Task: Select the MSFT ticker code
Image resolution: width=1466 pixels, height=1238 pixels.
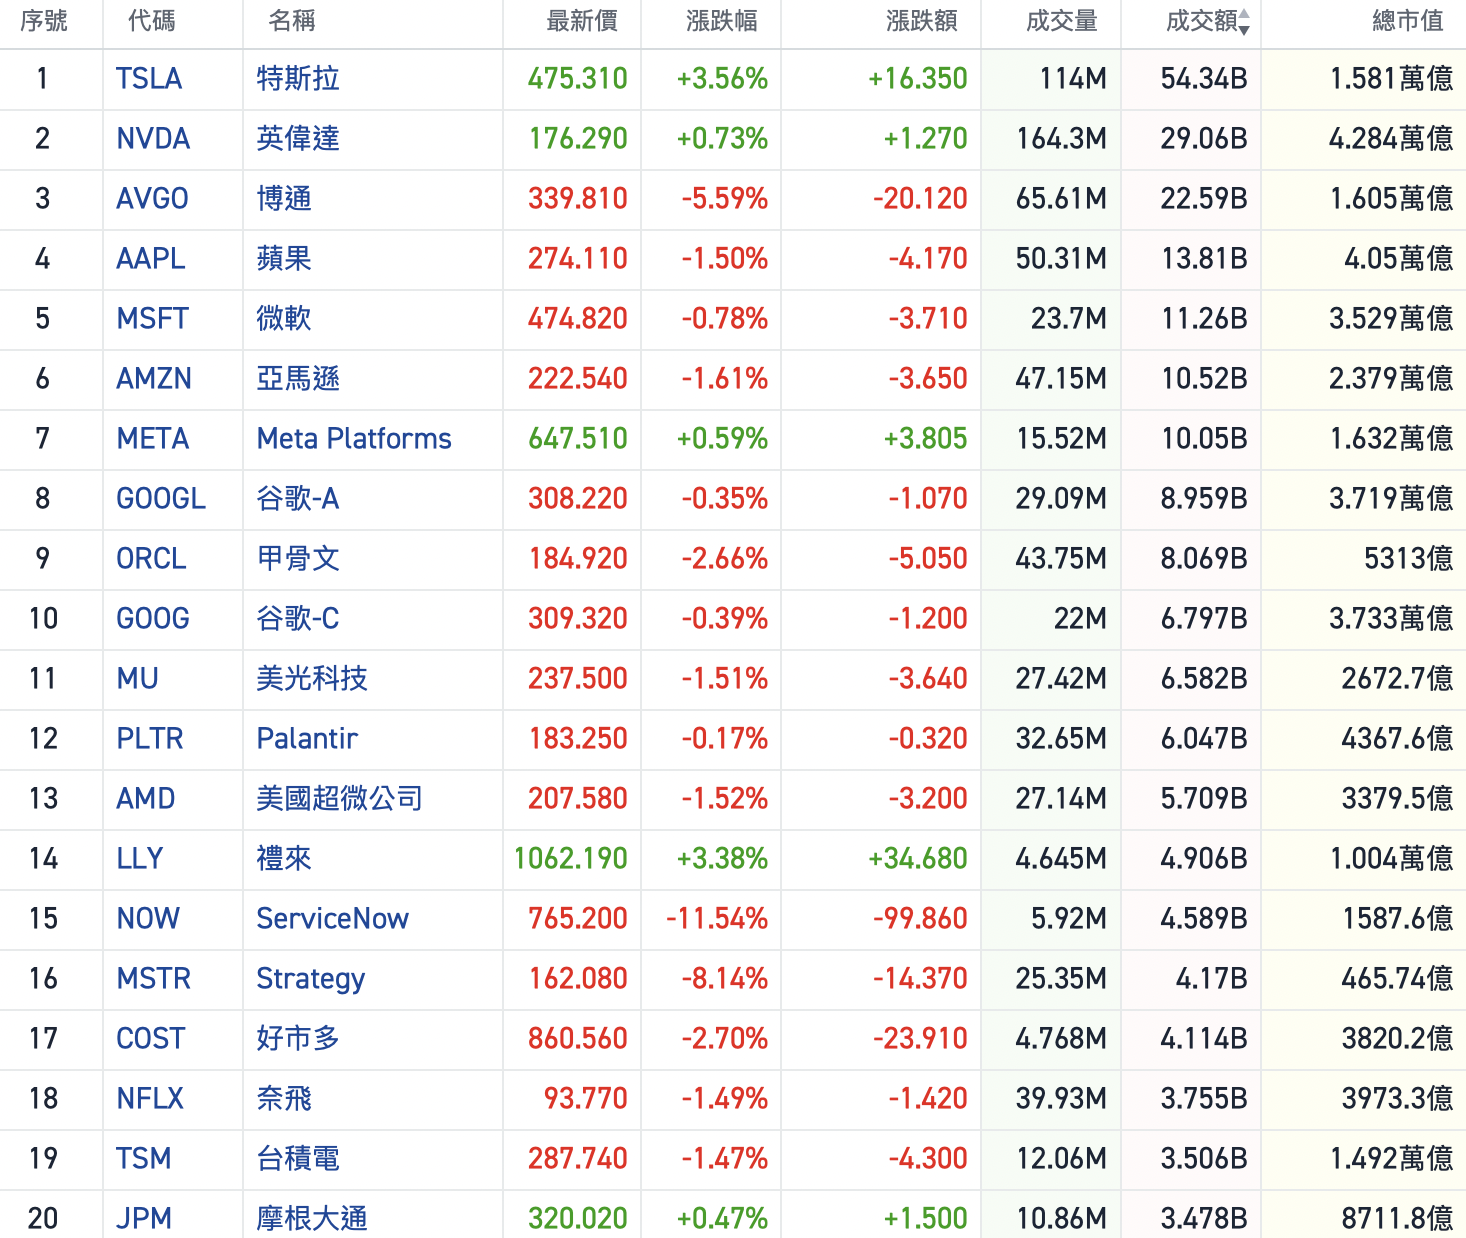Action: click(x=152, y=319)
